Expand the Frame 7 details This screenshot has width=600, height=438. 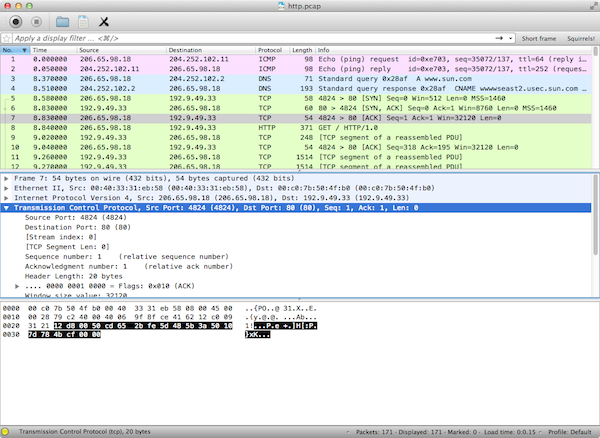(x=7, y=177)
